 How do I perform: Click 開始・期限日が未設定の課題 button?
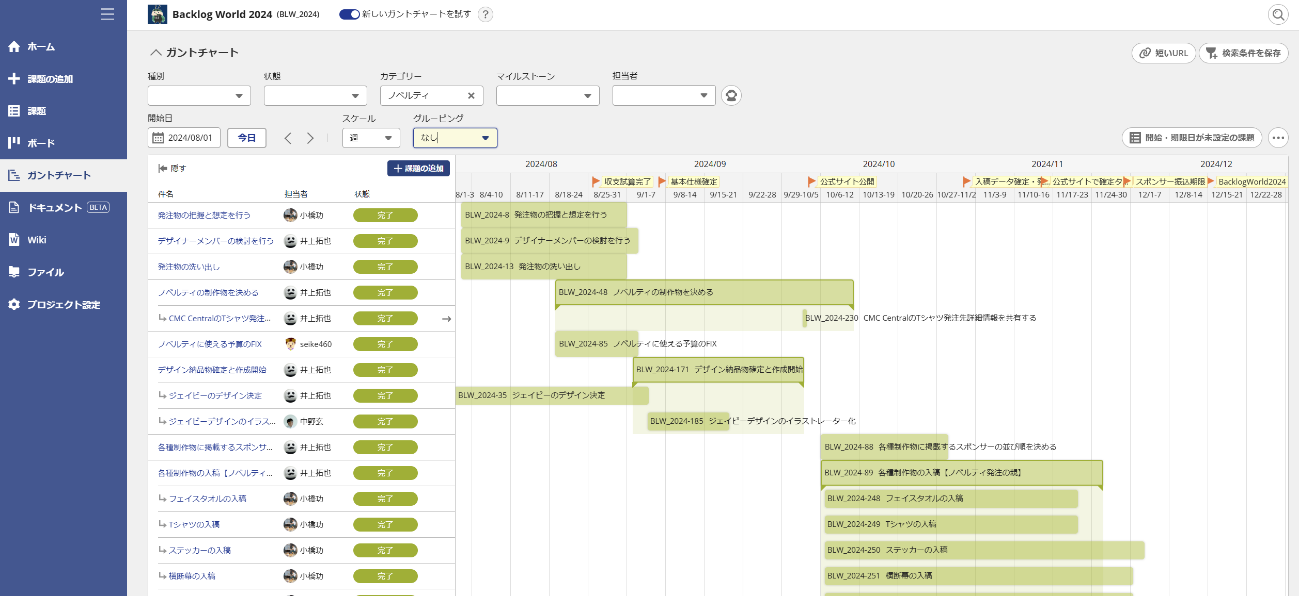(x=1192, y=138)
